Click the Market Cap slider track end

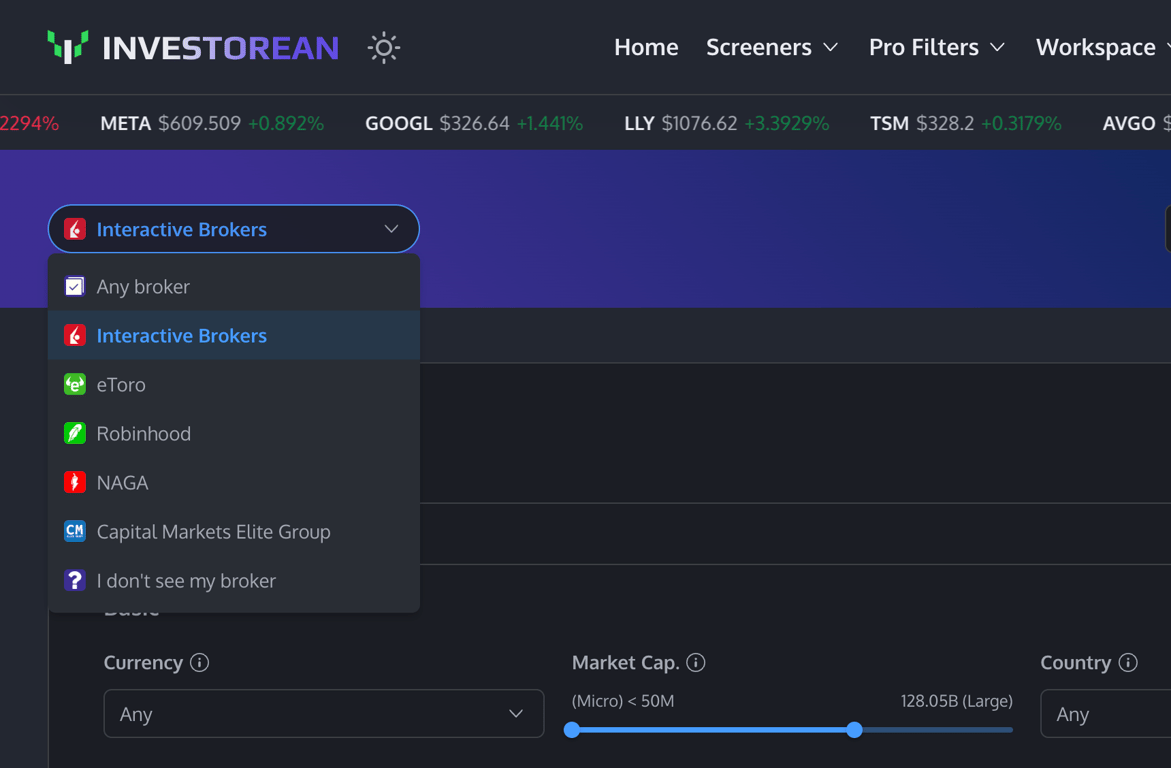(1009, 730)
